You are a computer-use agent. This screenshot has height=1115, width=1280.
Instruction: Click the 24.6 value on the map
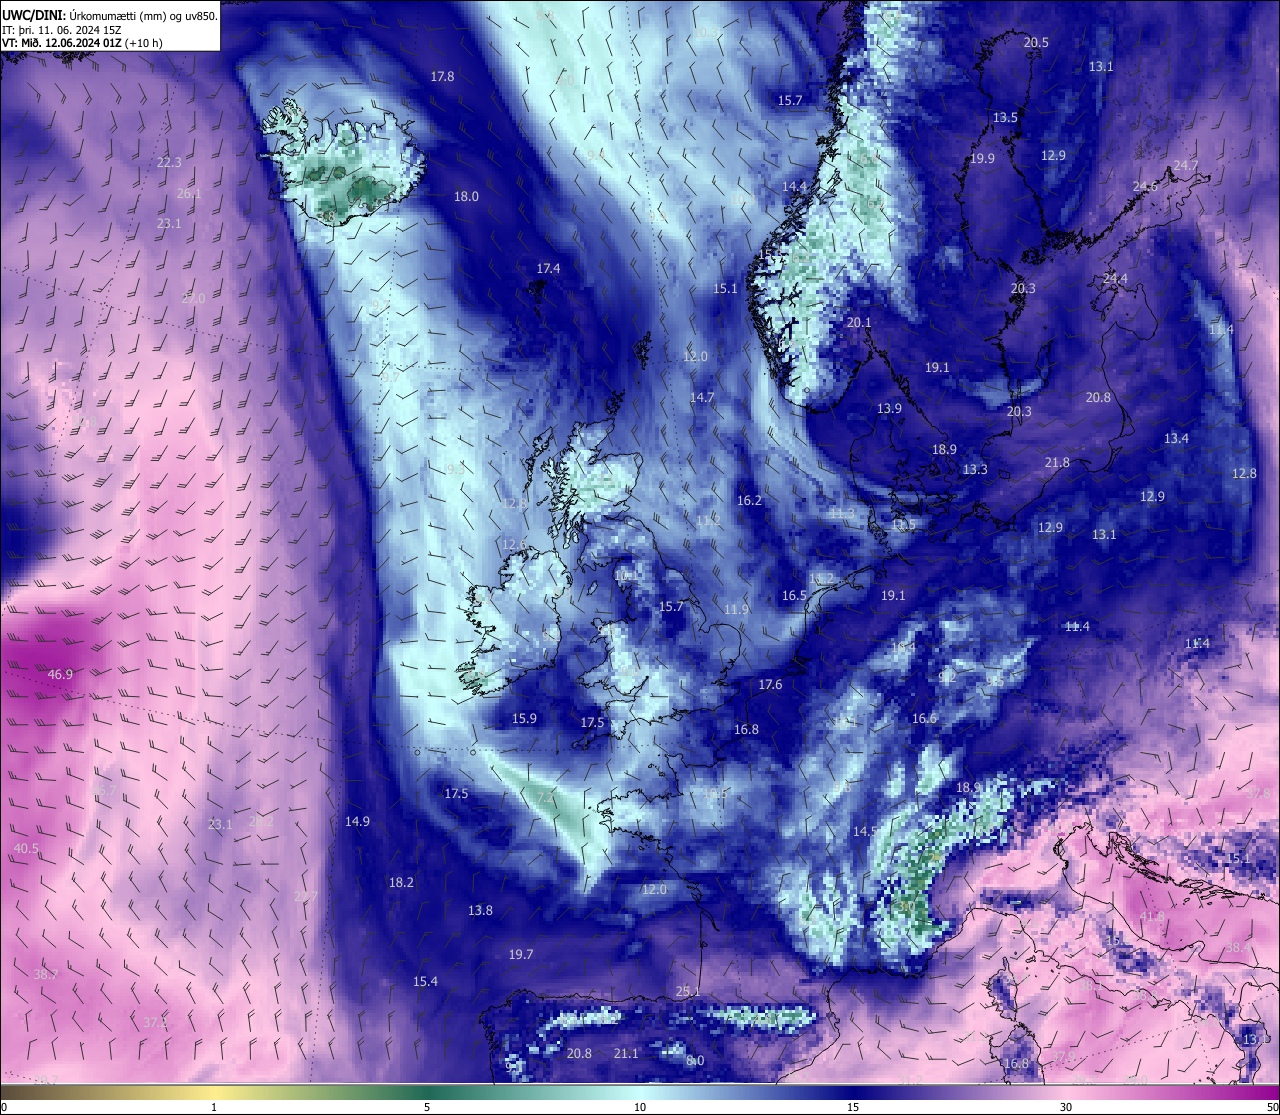click(x=1145, y=187)
